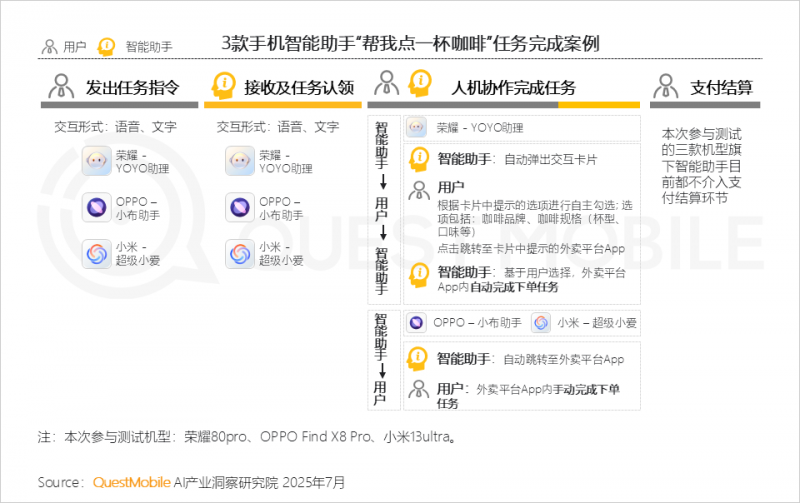
Task: Click the yellow assistant icon beside 接收及任务认领
Action: pos(223,85)
